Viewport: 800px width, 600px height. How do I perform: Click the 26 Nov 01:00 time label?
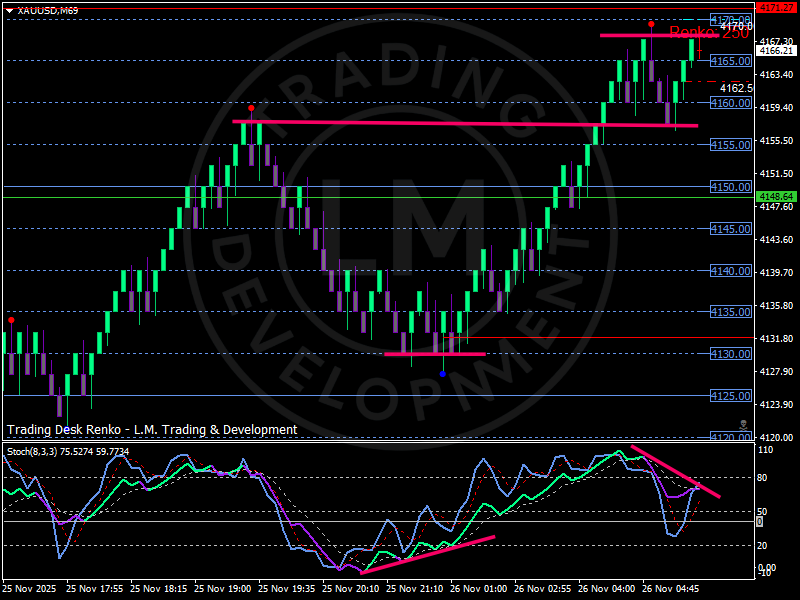[479, 589]
